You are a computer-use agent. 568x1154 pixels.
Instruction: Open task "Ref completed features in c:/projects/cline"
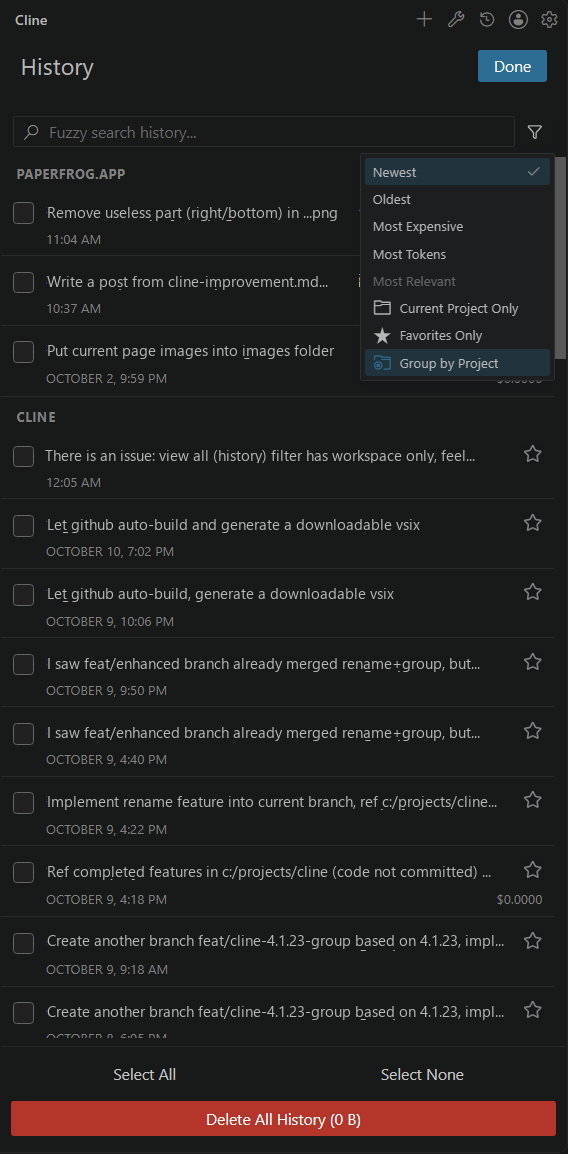pyautogui.click(x=269, y=872)
